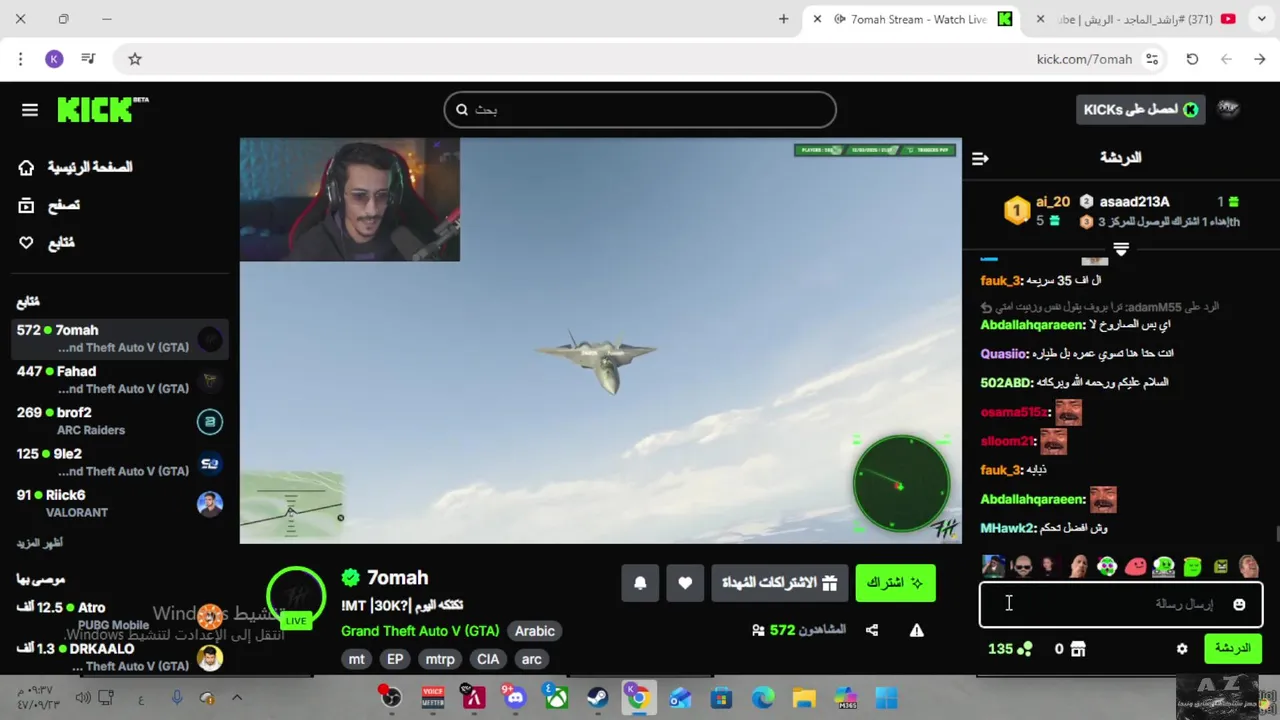This screenshot has height=720, width=1280.
Task: Click the green Subscribe button
Action: coord(896,583)
